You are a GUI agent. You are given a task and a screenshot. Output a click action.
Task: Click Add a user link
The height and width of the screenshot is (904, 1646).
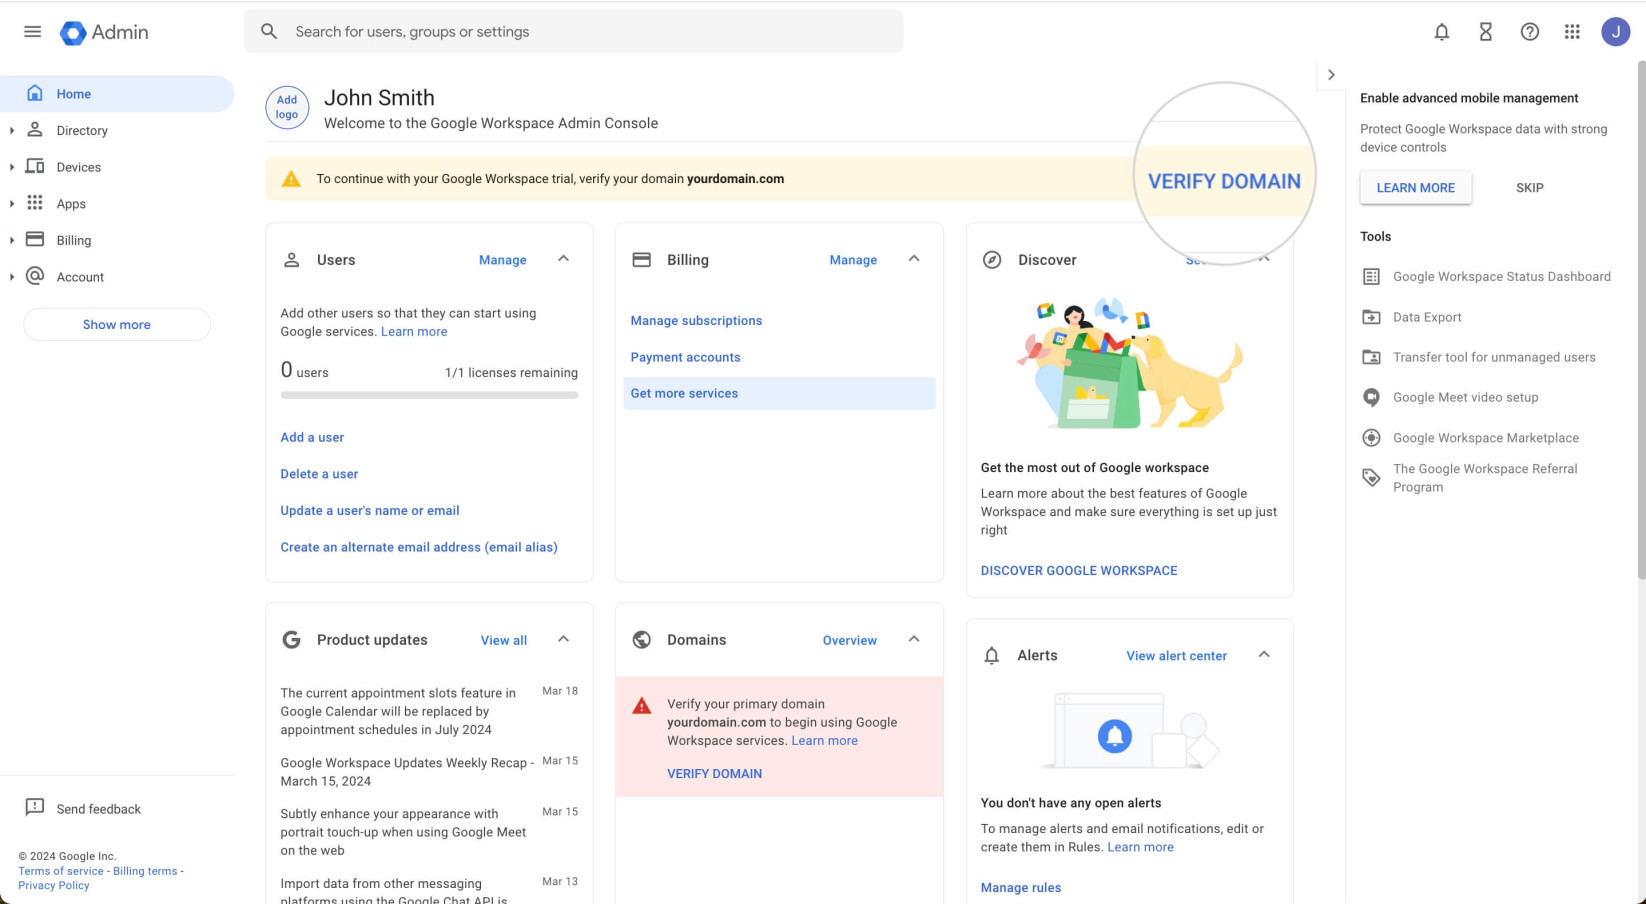click(312, 437)
